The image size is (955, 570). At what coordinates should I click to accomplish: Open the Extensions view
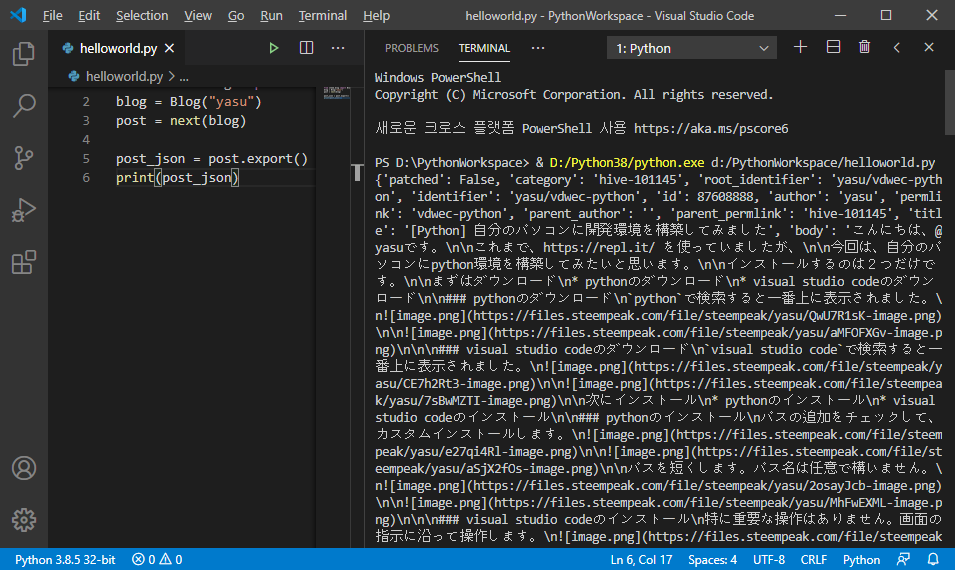click(x=24, y=262)
